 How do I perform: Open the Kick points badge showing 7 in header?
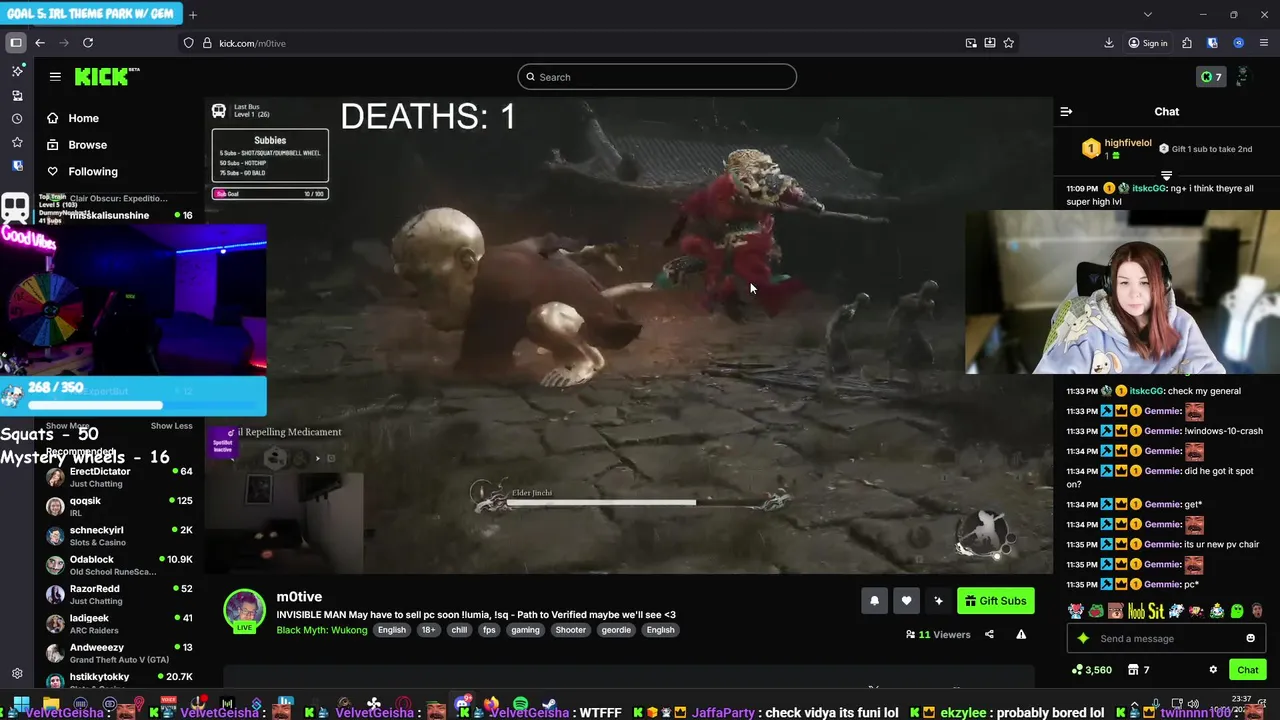(x=1211, y=77)
